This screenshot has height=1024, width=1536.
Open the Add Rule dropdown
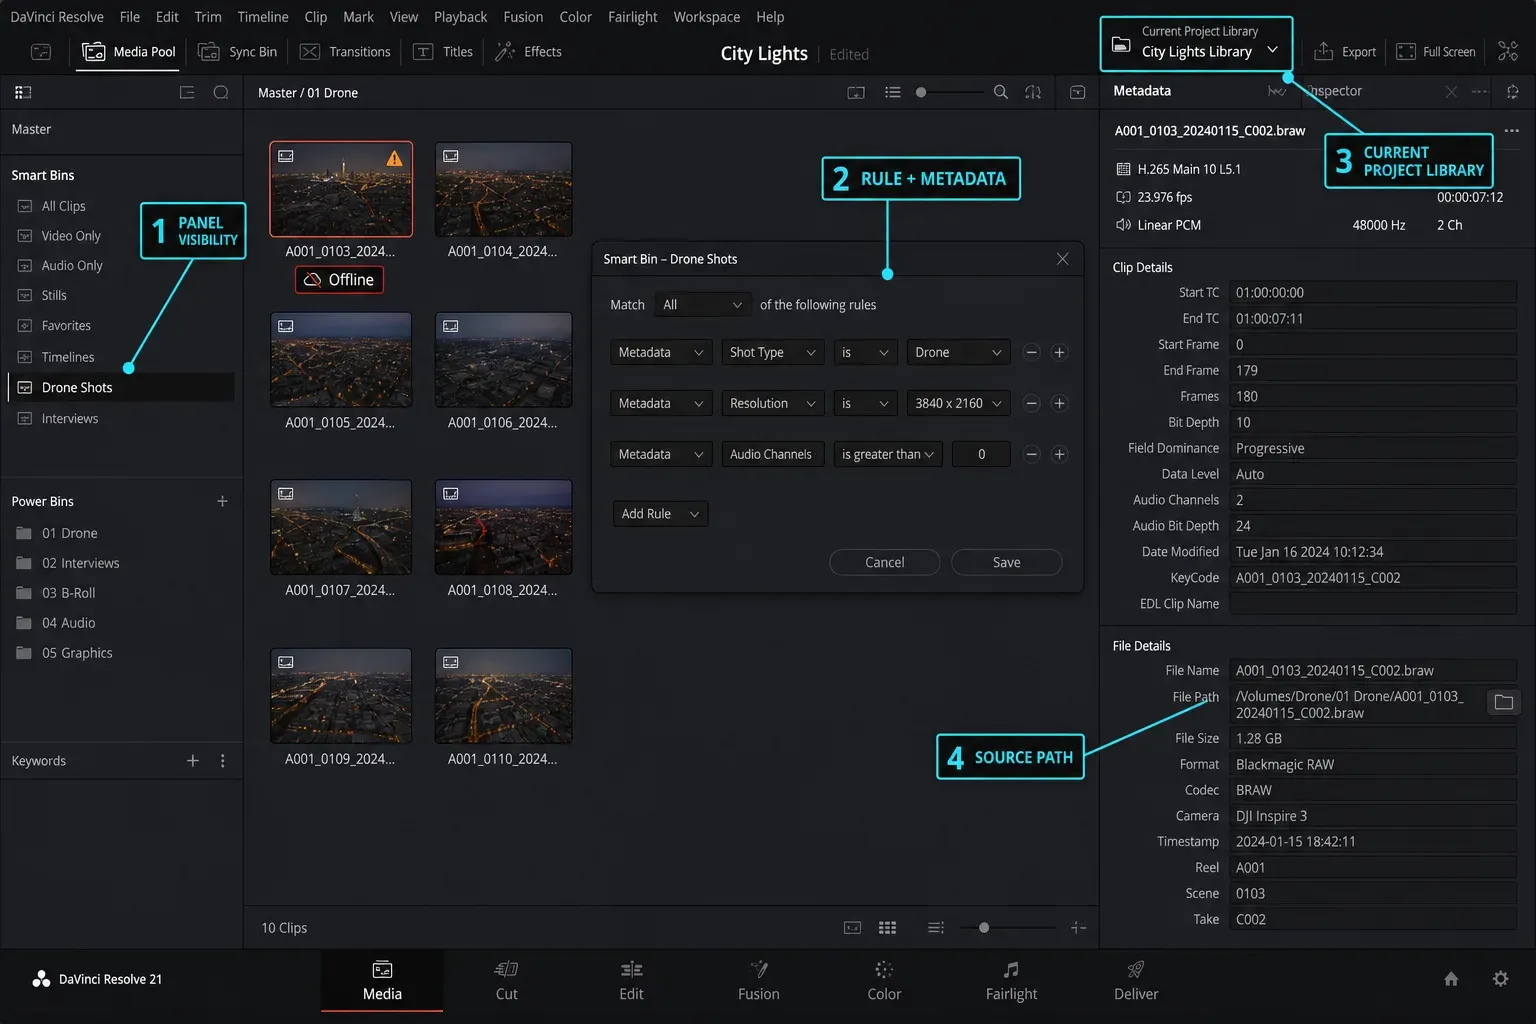point(659,514)
